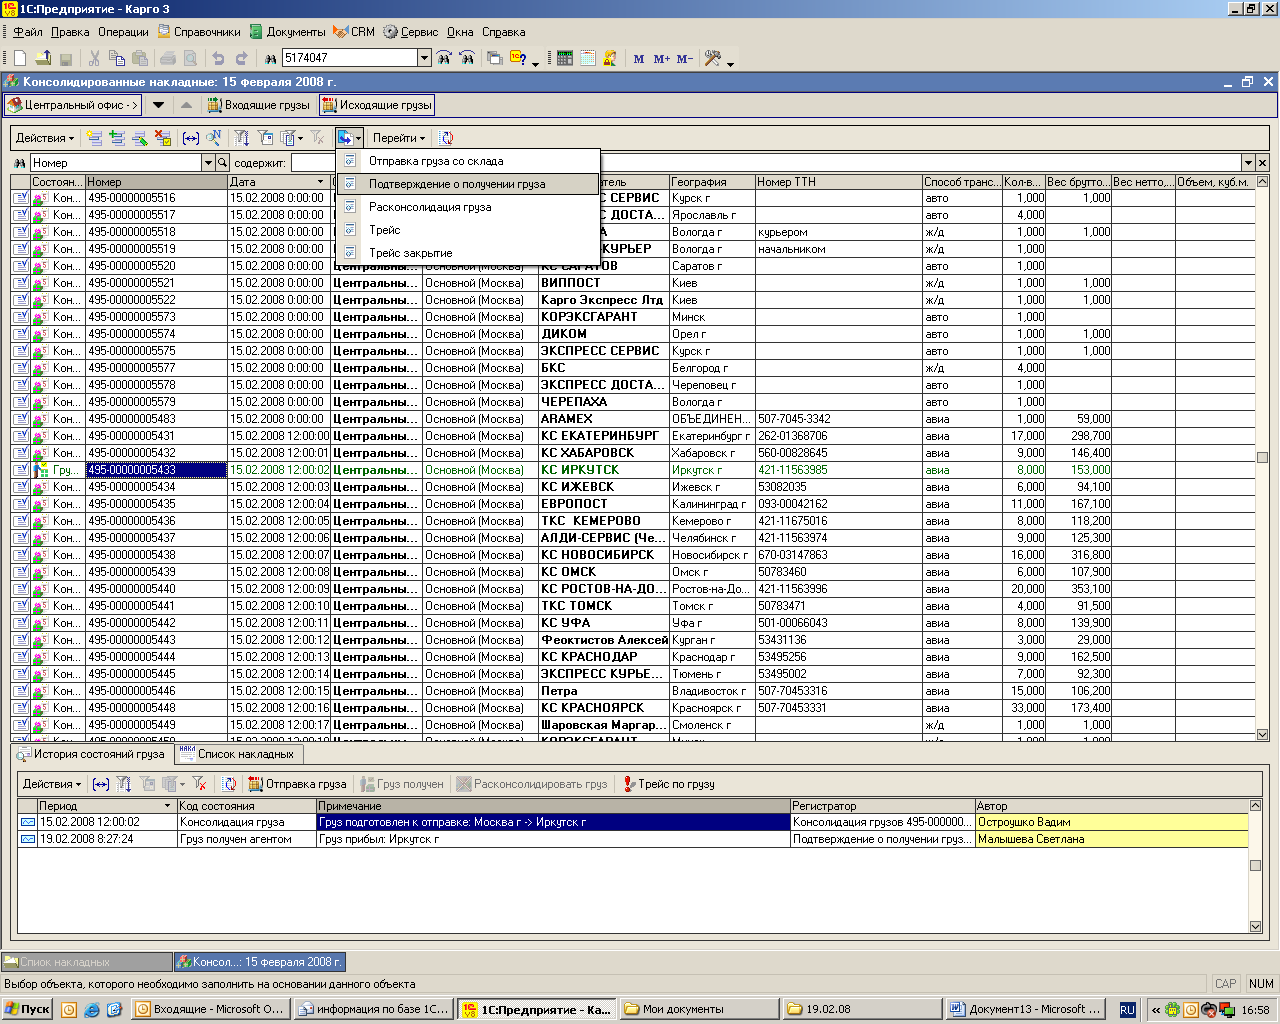
Task: Click the Трейс по грузу button
Action: pos(668,784)
